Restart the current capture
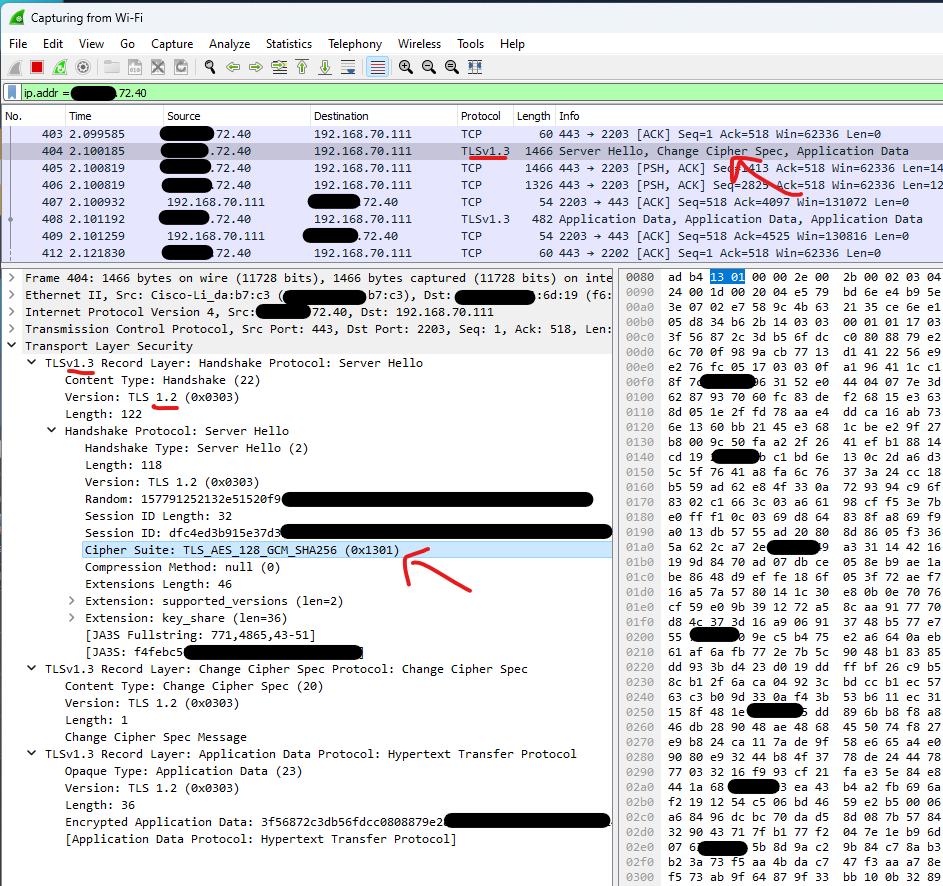943x886 pixels. 60,67
